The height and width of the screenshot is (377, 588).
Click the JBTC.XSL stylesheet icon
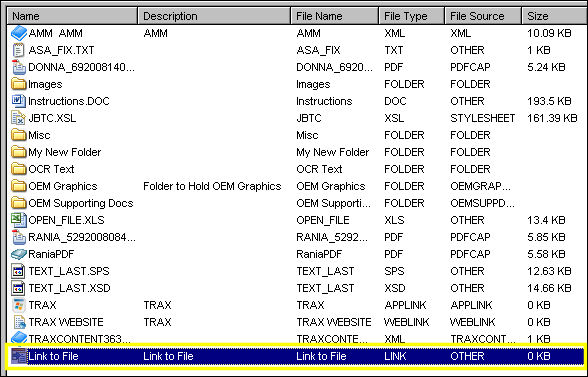pos(19,118)
